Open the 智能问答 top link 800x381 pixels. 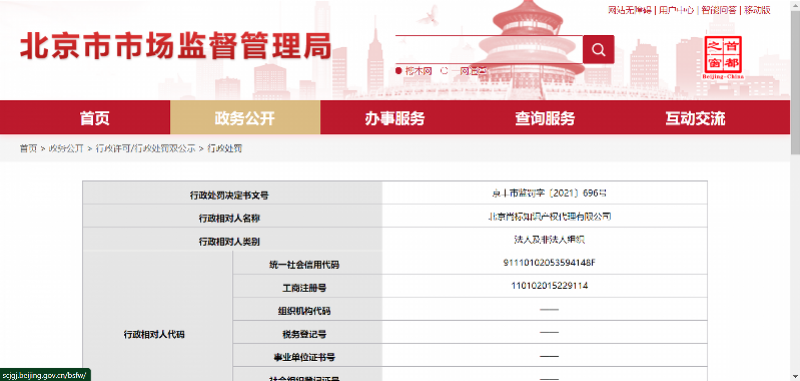point(719,10)
